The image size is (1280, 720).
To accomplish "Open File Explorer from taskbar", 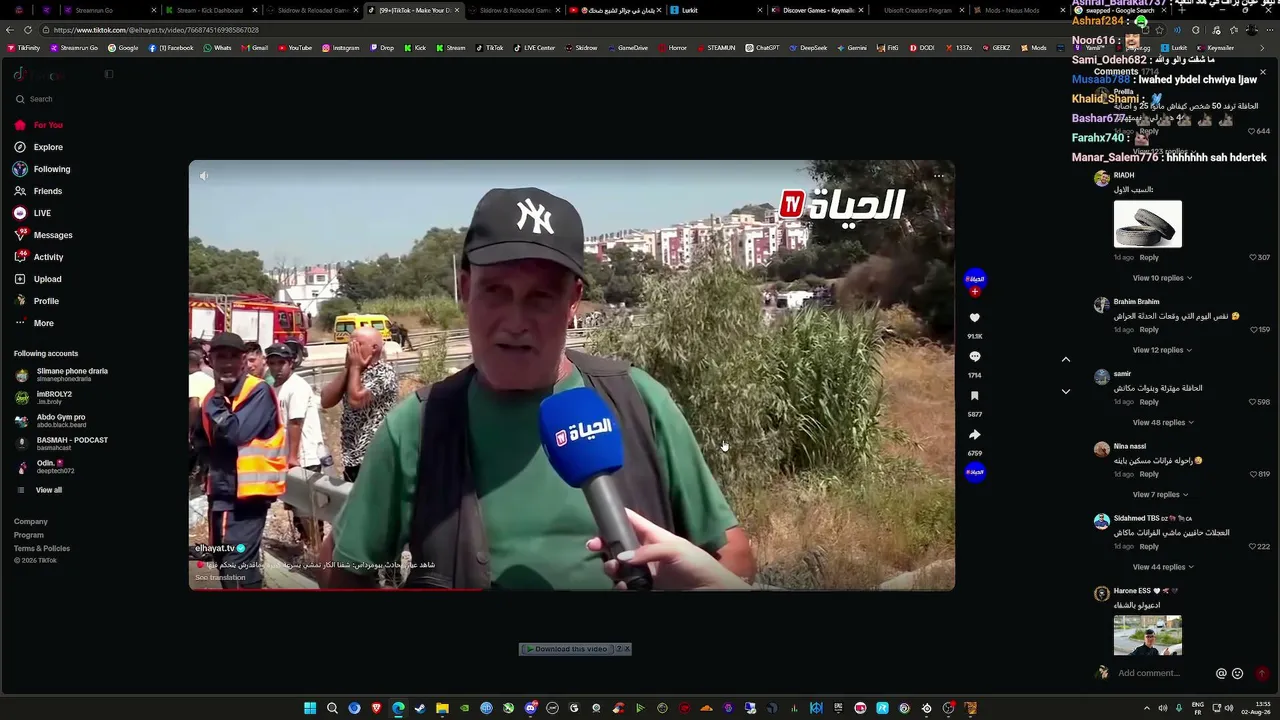I will tap(442, 708).
